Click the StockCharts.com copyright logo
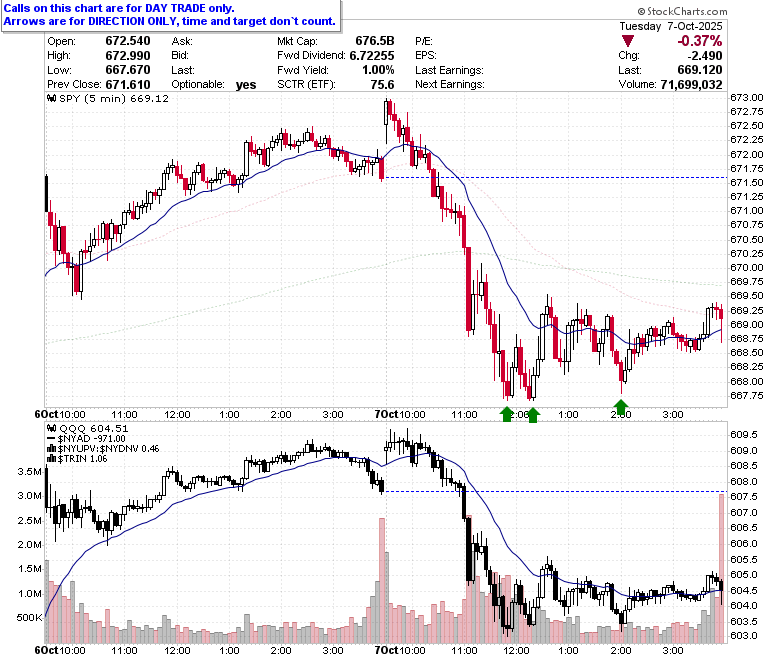The width and height of the screenshot is (780, 659). click(682, 11)
